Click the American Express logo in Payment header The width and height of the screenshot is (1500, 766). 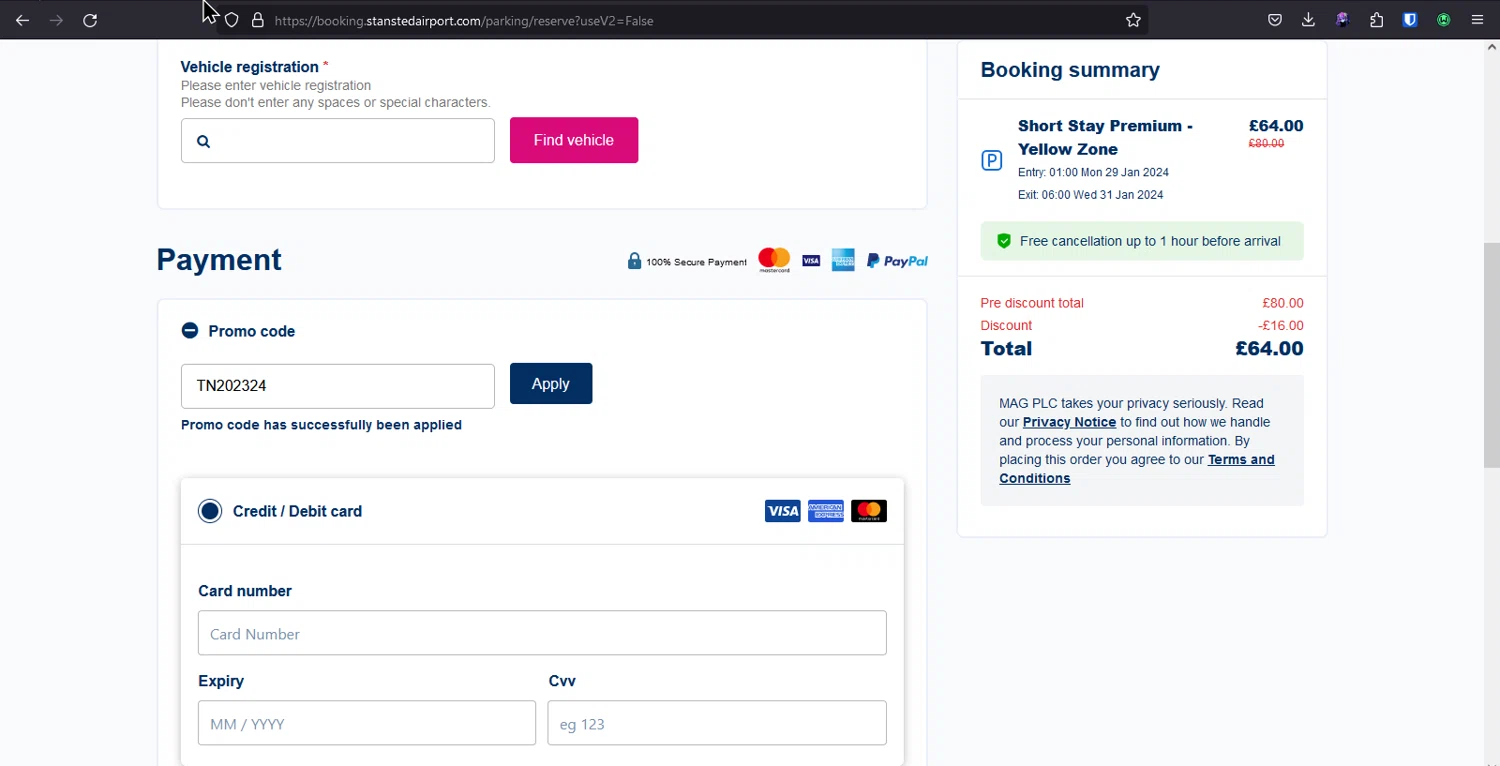(843, 260)
